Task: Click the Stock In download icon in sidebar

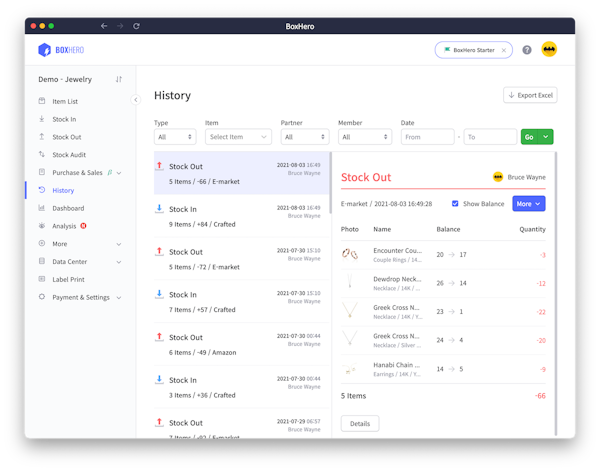Action: click(x=42, y=119)
